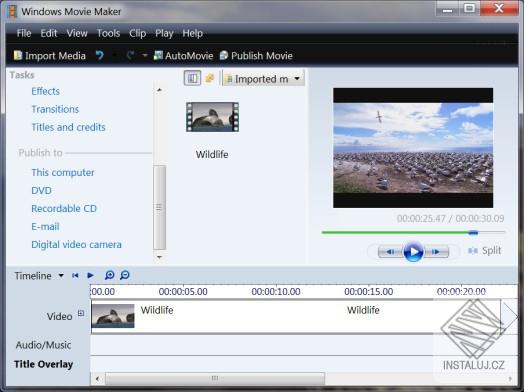
Task: Click the timeline horizontal scrollbar thumb
Action: [215, 379]
